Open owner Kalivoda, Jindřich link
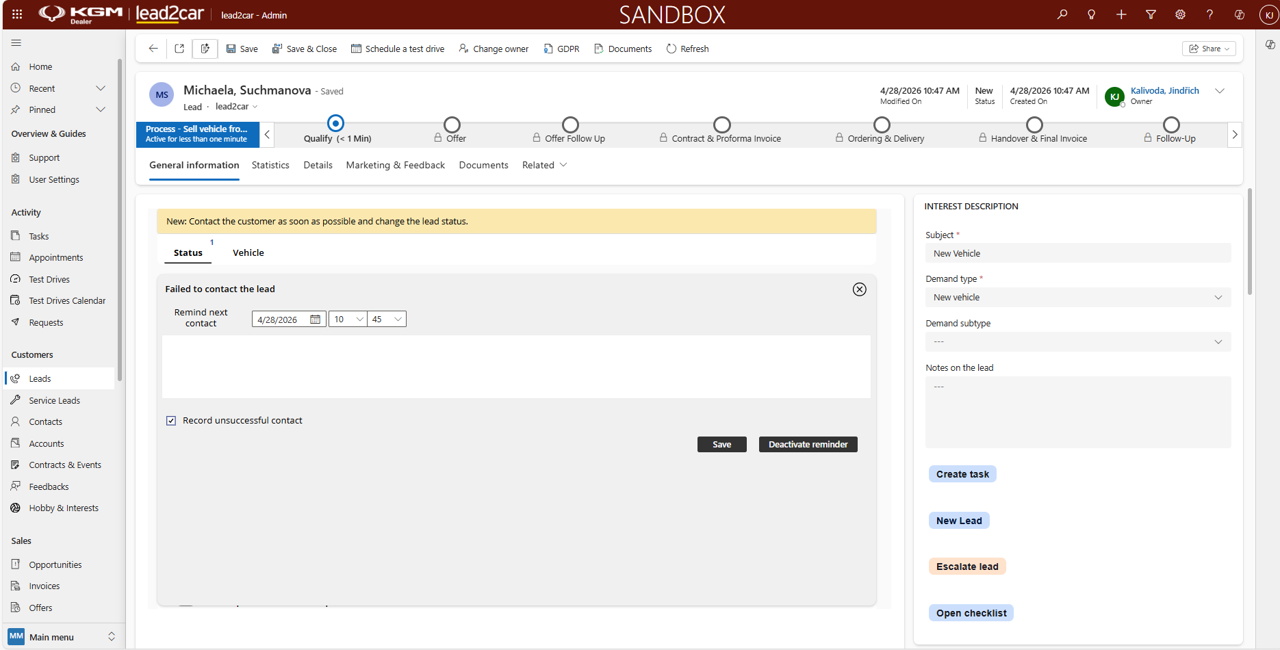The height and width of the screenshot is (650, 1280). 1165,91
